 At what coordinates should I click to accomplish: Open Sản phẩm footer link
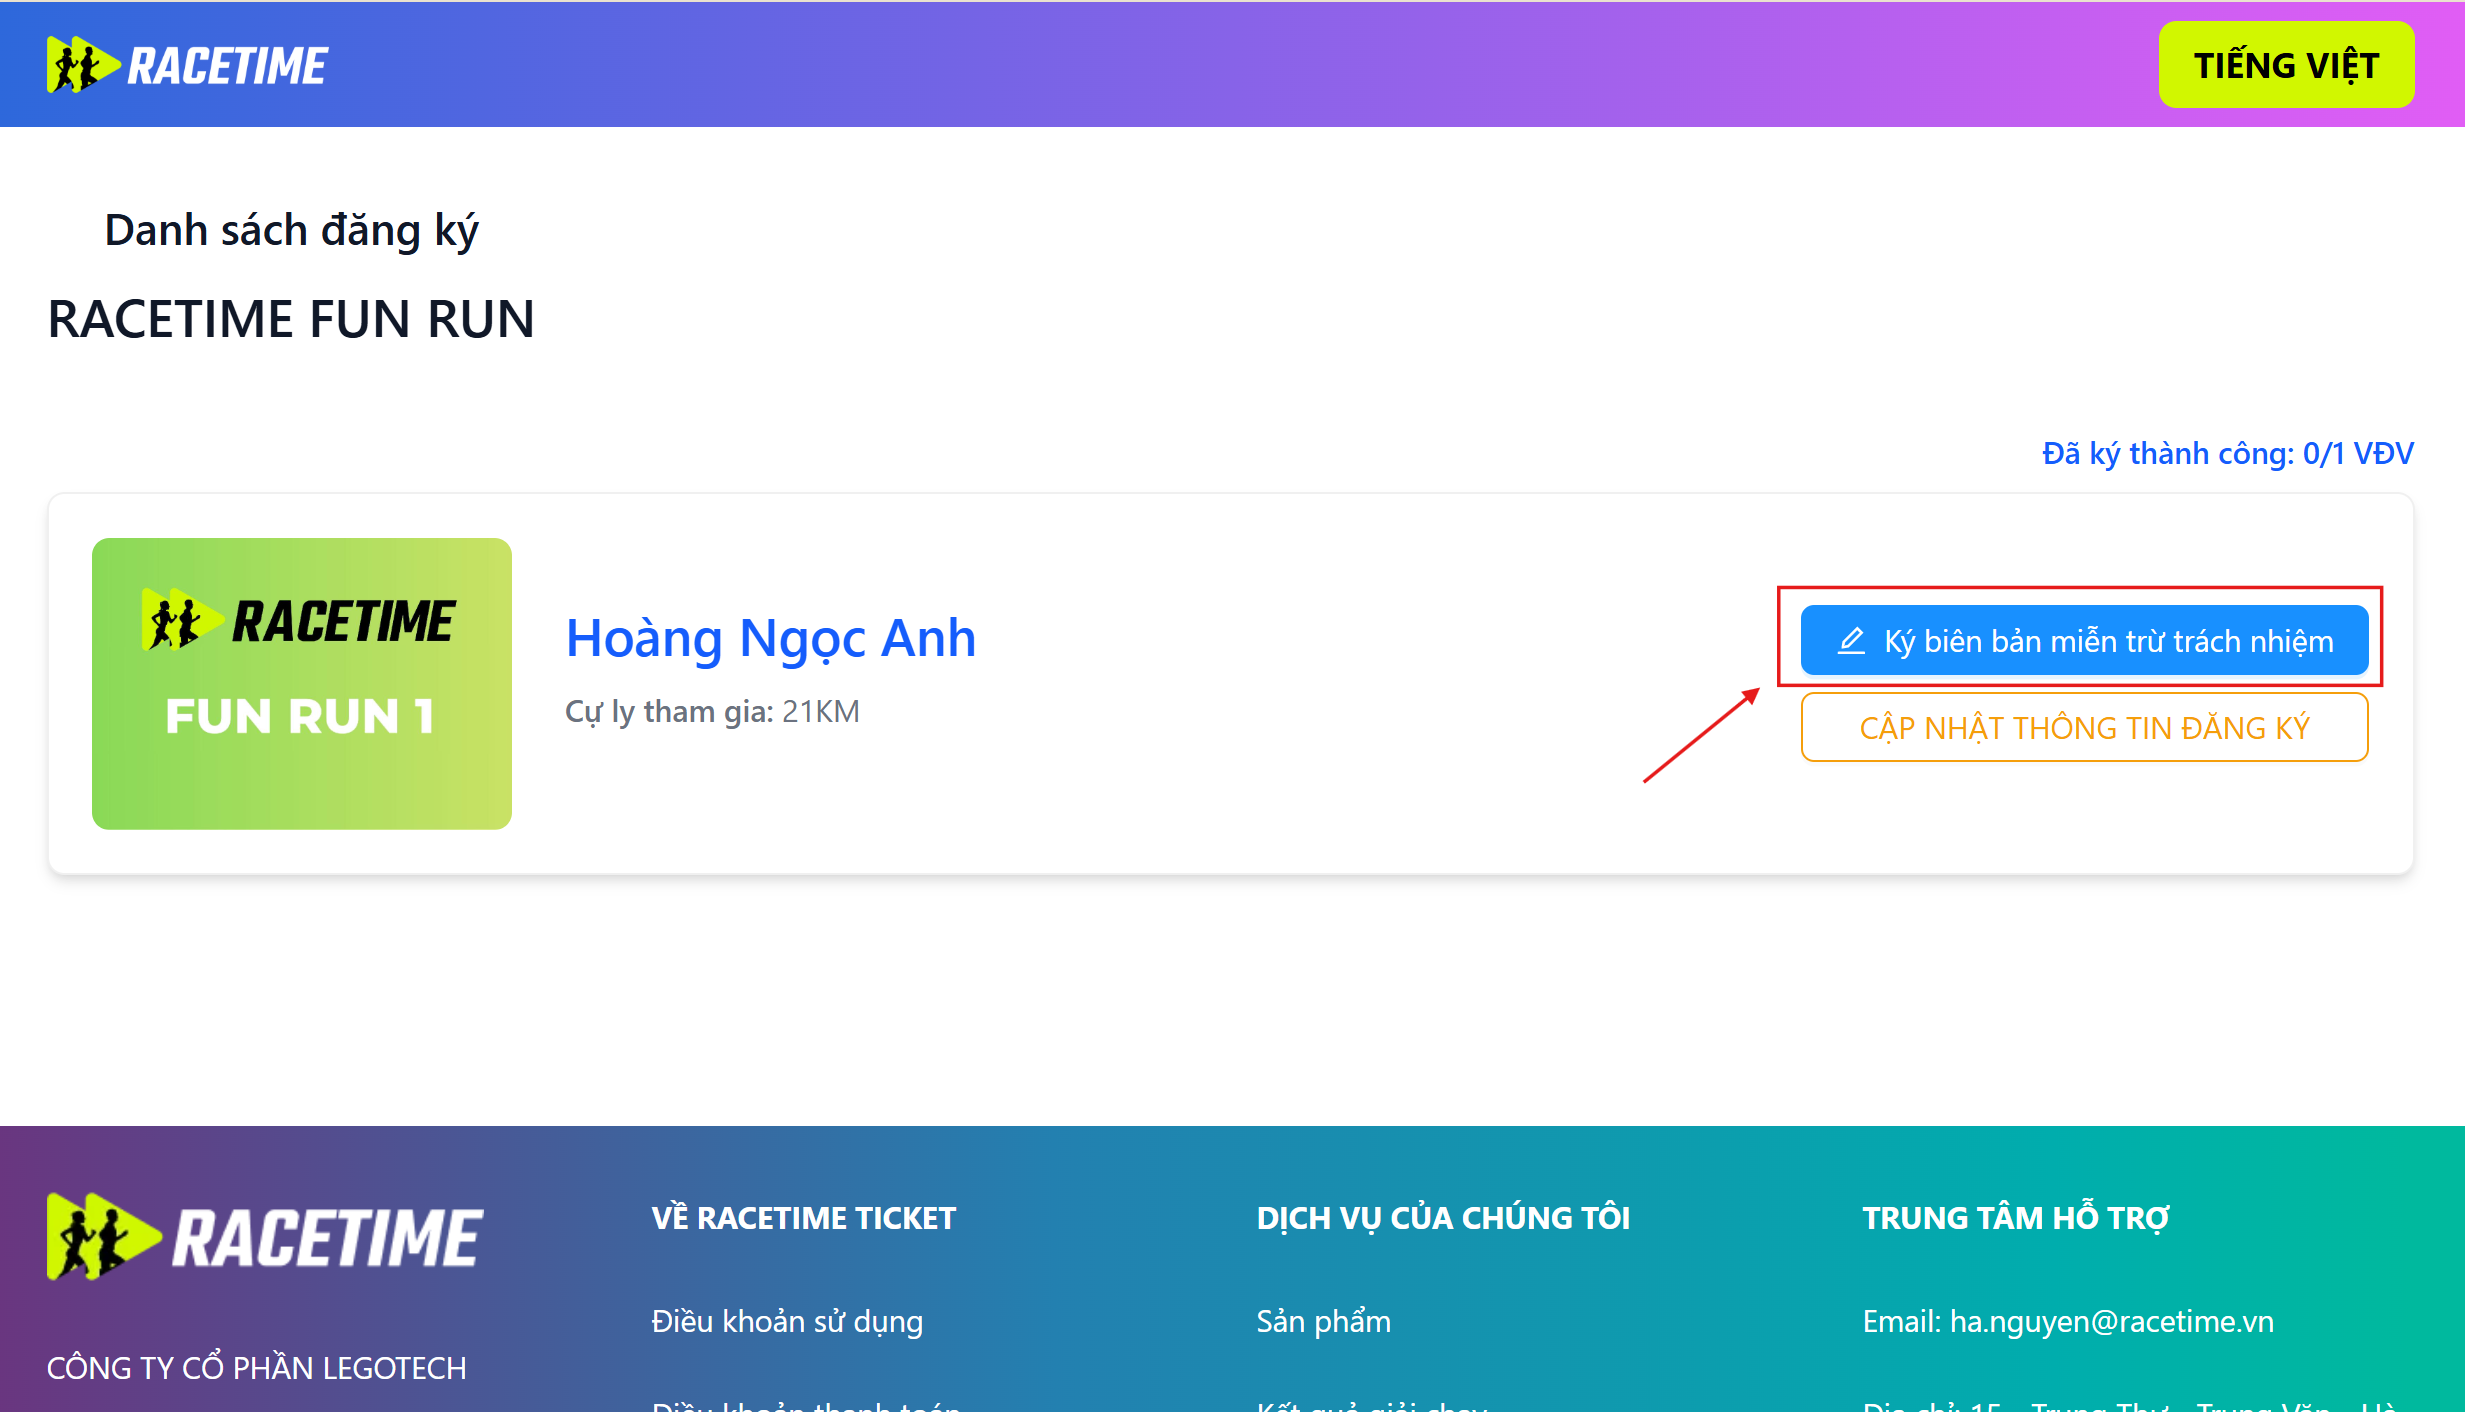pyautogui.click(x=1323, y=1321)
